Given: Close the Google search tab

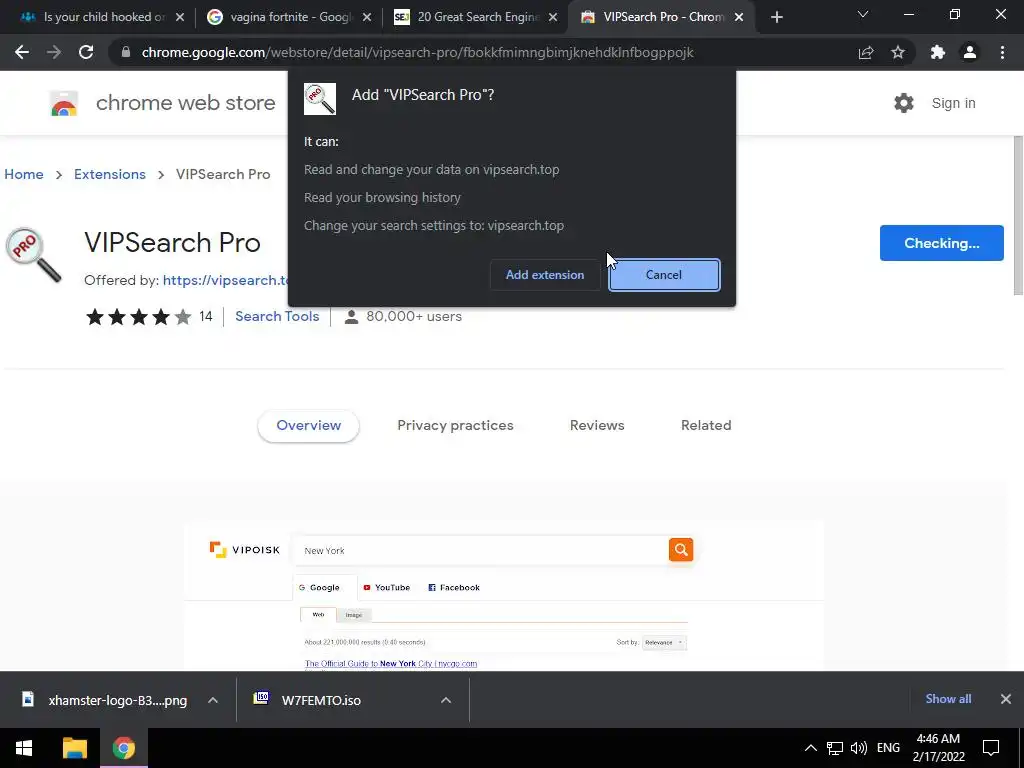Looking at the screenshot, I should [x=367, y=17].
